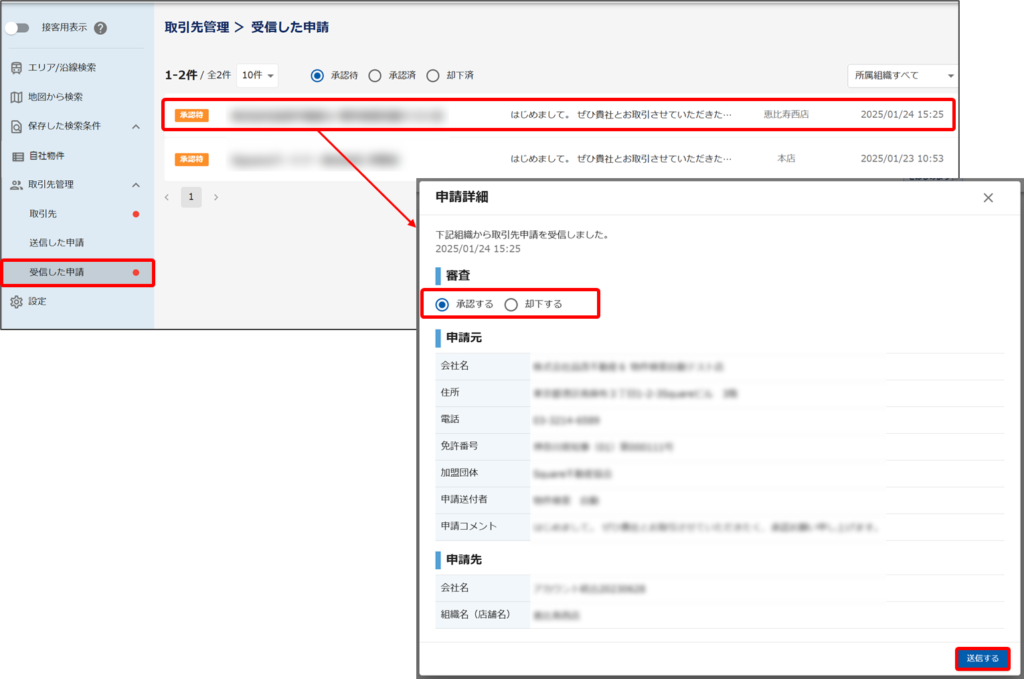Viewport: 1024px width, 679px height.
Task: Open the 本店 application row from 2025/01/23
Action: 558,159
